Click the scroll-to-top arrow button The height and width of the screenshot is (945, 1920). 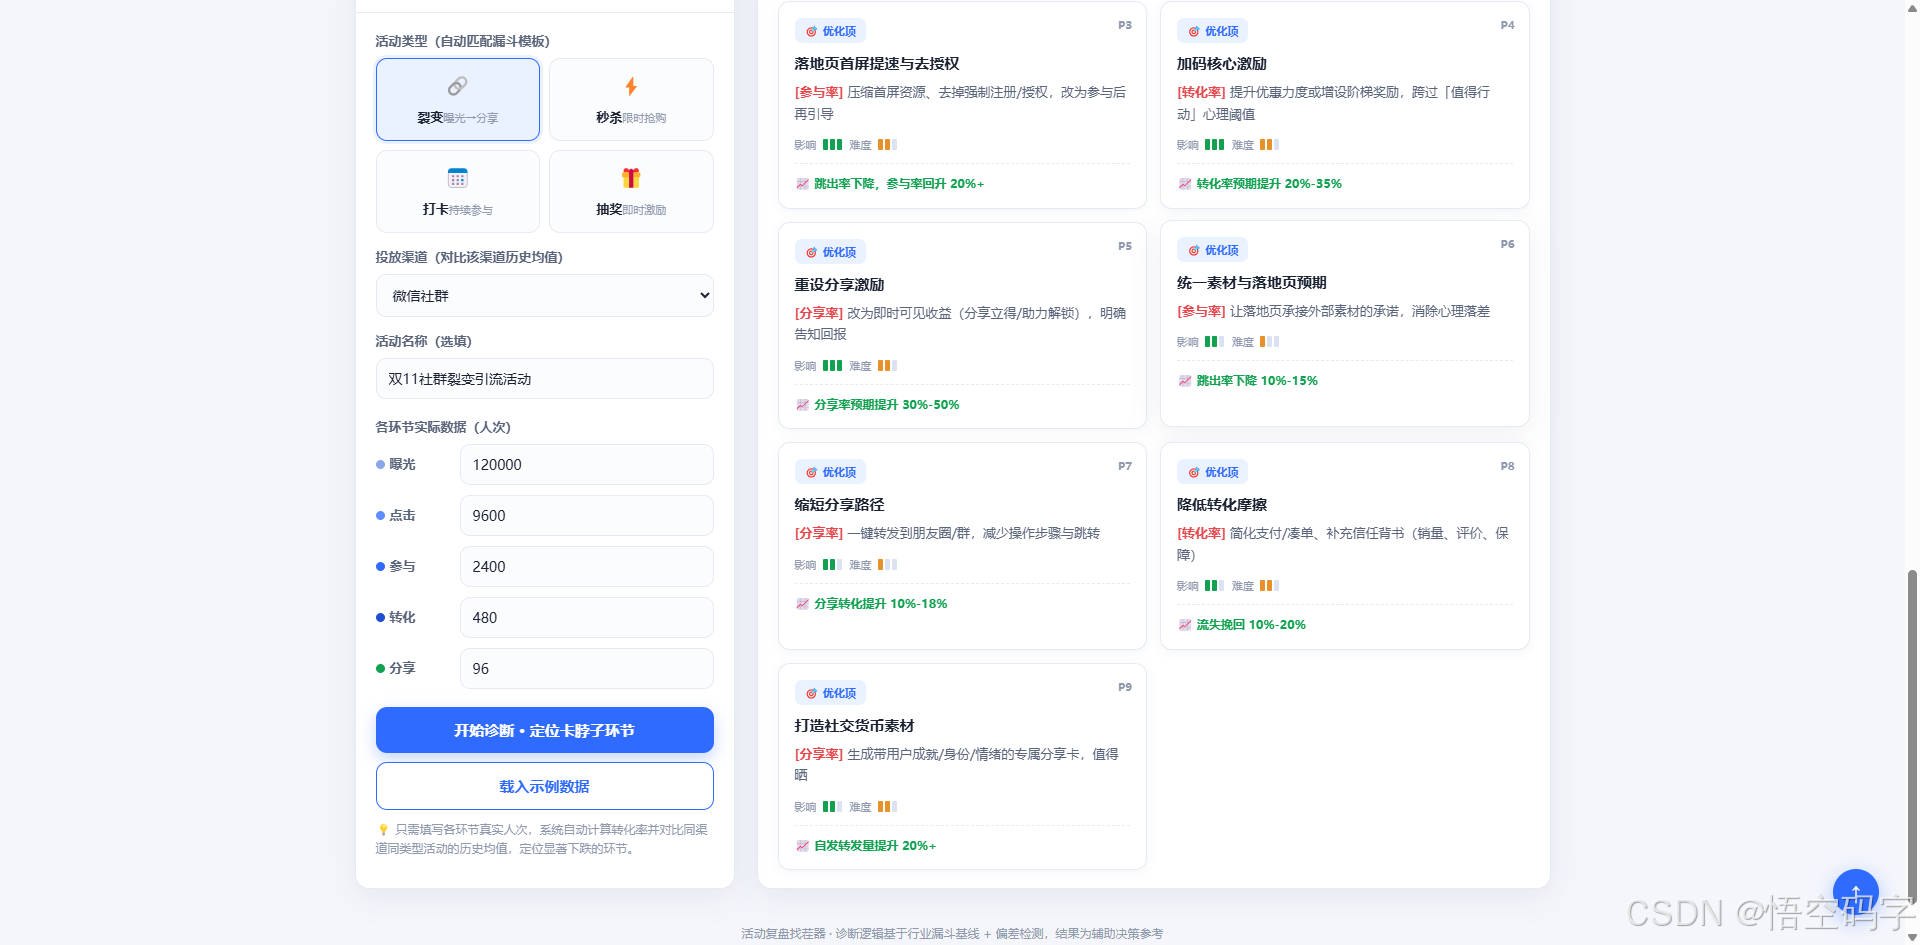(1855, 891)
